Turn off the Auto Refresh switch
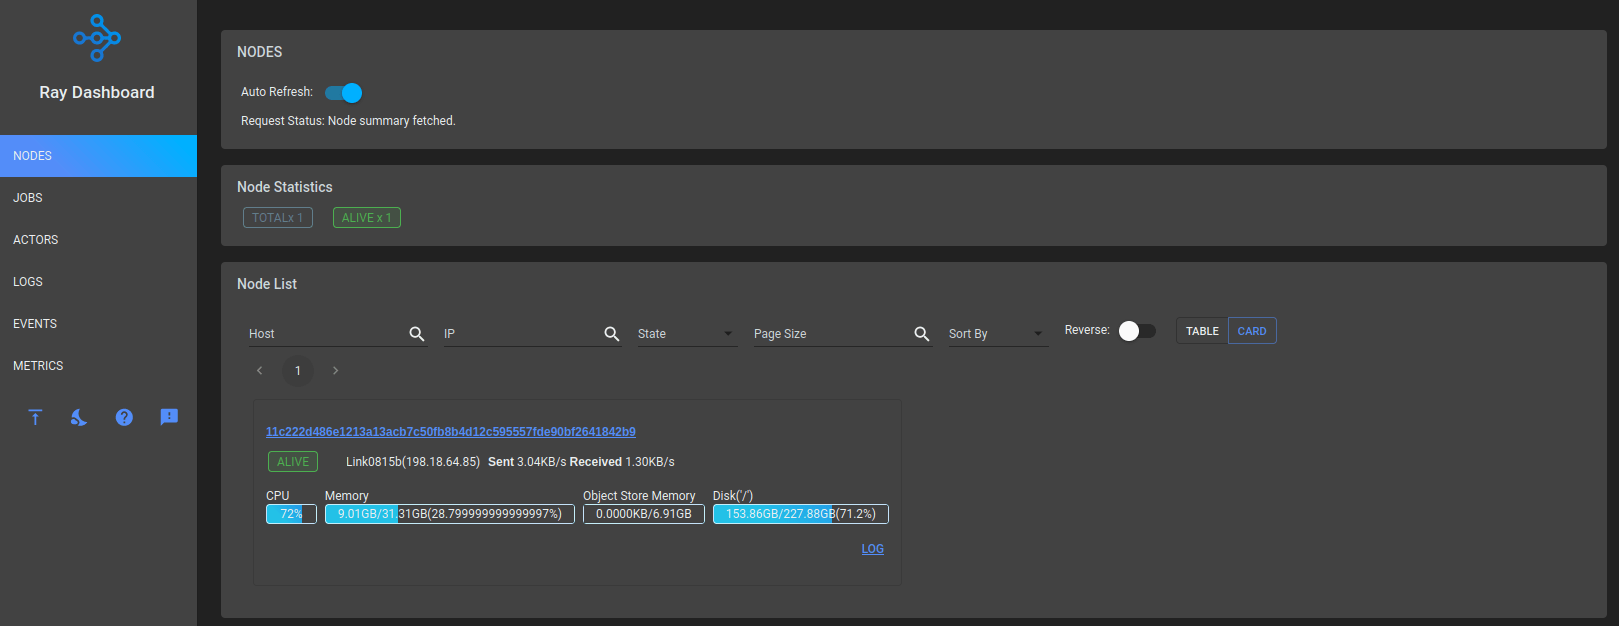This screenshot has width=1619, height=626. [343, 93]
